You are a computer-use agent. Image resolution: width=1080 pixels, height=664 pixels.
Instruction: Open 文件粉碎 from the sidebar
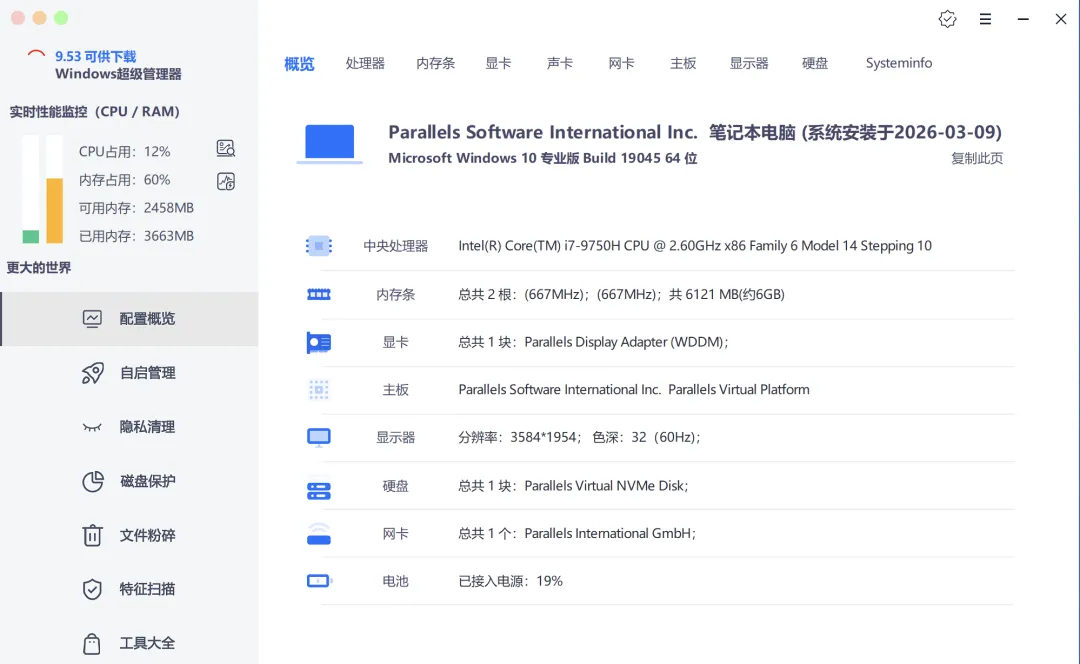(129, 535)
